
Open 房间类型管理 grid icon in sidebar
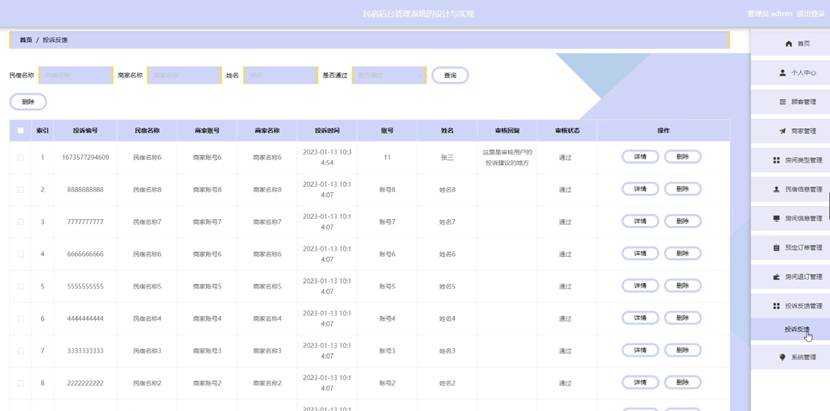point(777,160)
